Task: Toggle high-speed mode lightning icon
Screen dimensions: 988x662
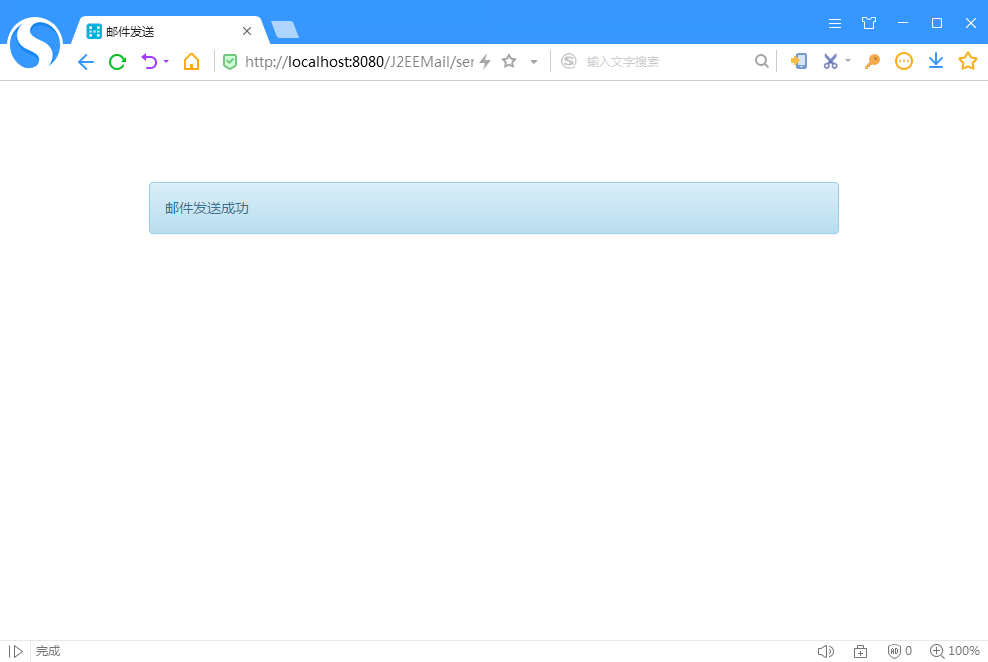Action: [x=485, y=61]
